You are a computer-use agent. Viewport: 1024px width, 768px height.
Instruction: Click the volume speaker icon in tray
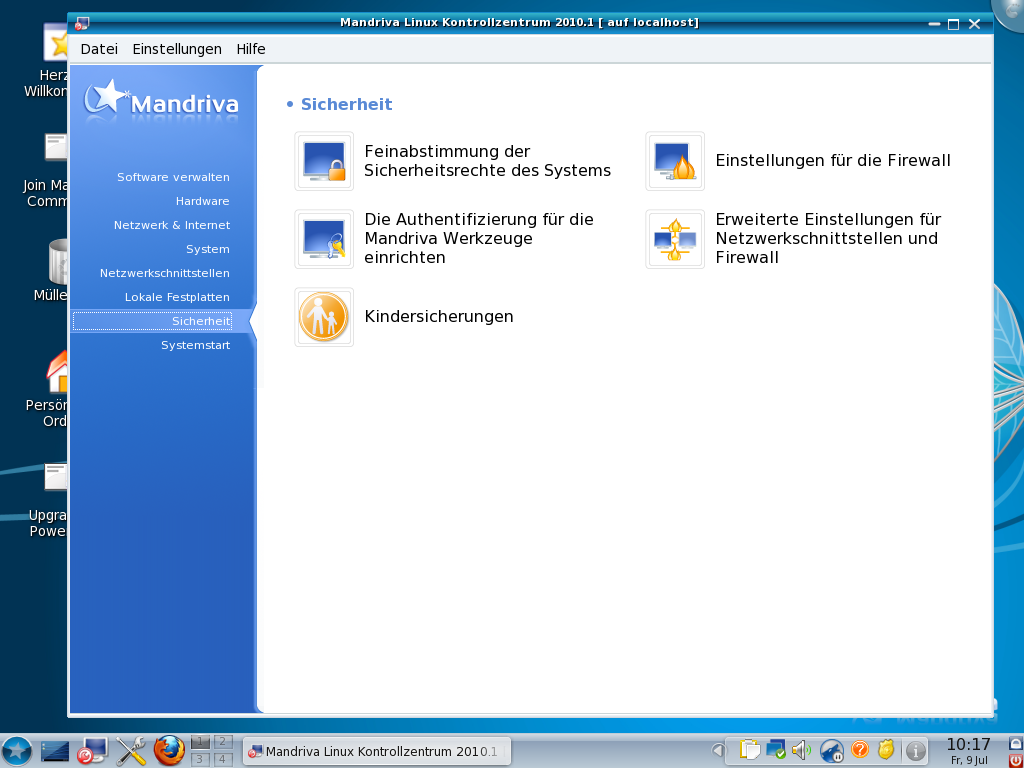(801, 750)
